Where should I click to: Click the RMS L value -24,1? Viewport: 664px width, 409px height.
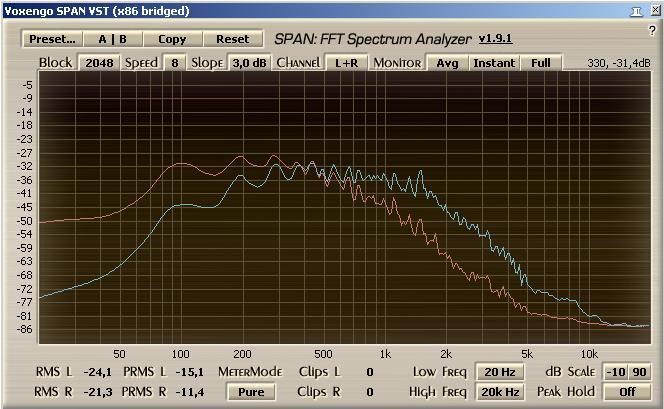point(98,372)
